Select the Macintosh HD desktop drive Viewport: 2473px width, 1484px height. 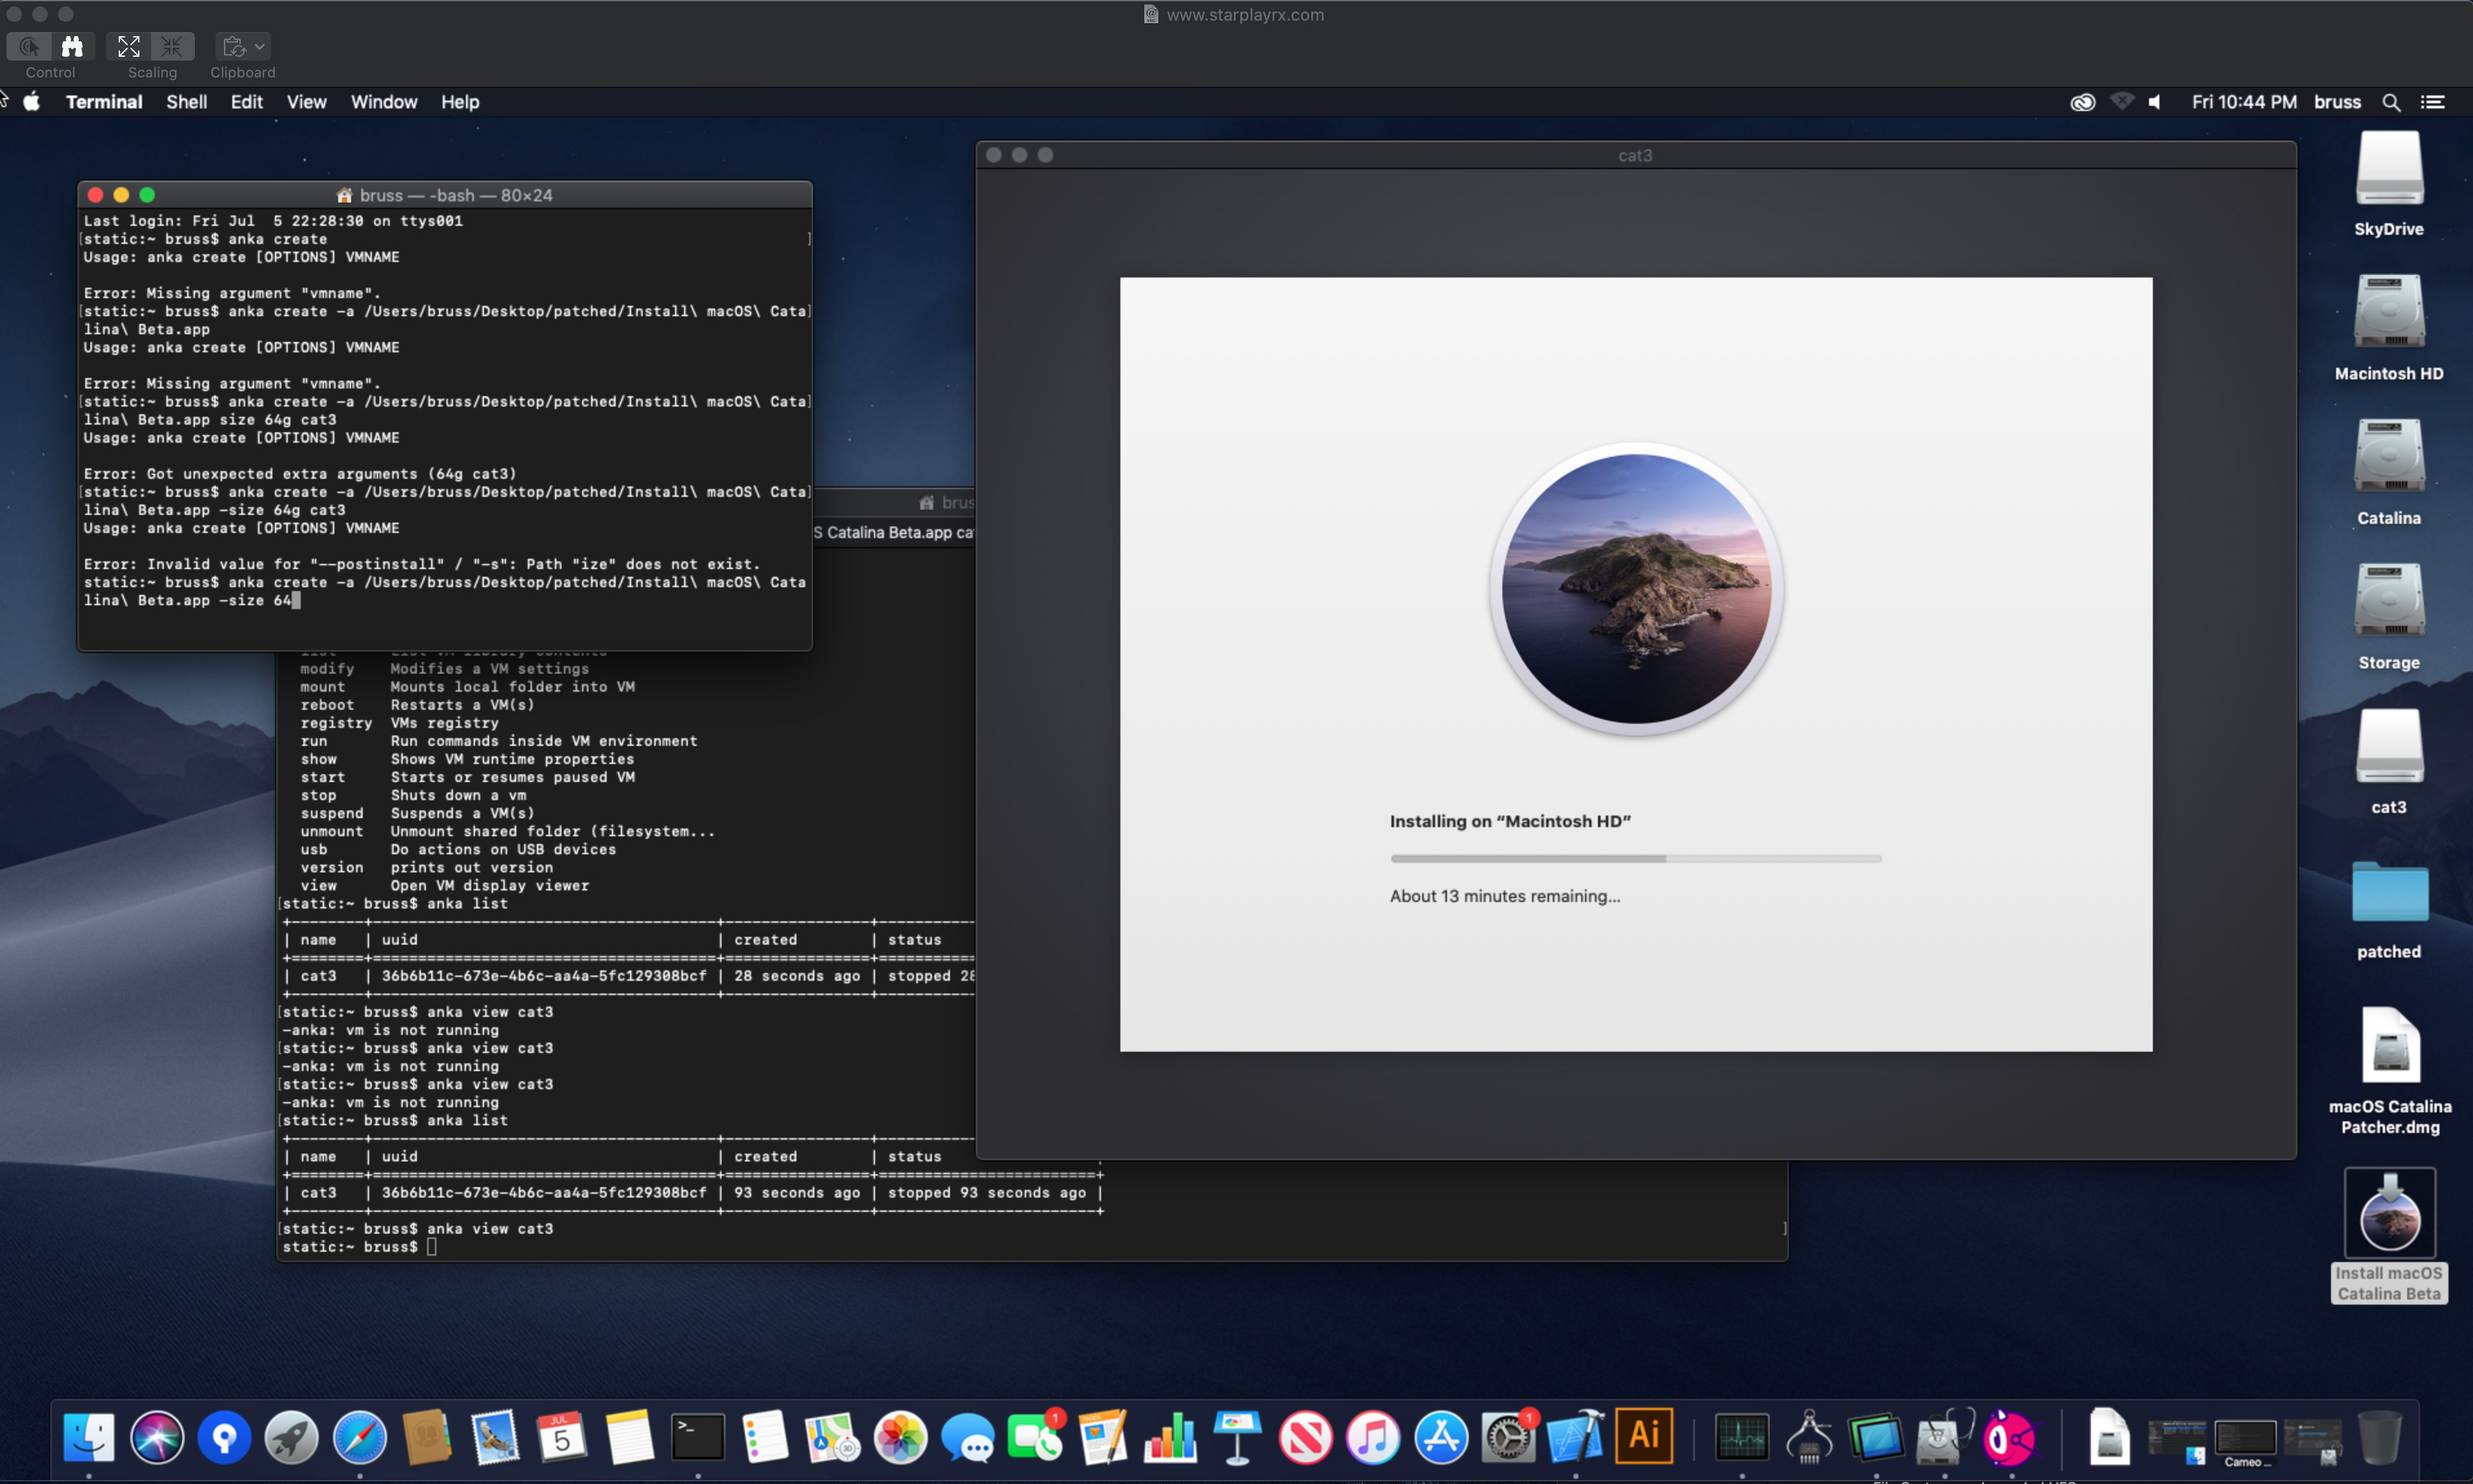point(2389,328)
